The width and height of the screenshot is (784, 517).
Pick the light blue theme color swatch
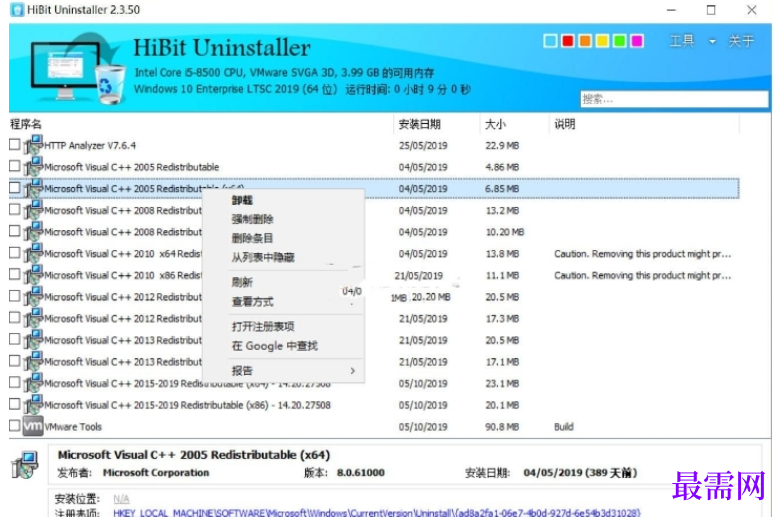coord(550,41)
